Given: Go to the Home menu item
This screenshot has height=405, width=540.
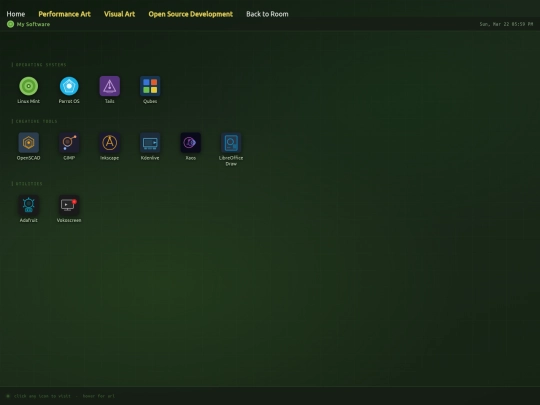Looking at the screenshot, I should point(16,14).
